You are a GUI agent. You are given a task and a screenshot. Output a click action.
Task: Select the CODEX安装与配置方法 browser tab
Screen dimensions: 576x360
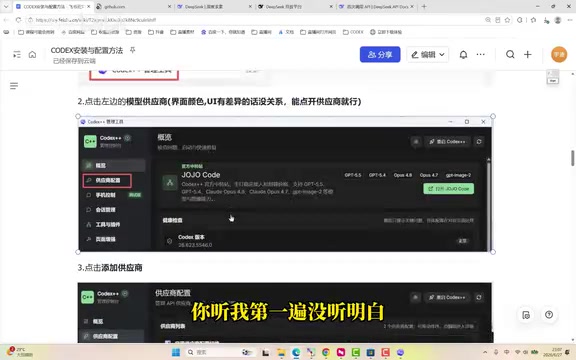[x=54, y=7]
